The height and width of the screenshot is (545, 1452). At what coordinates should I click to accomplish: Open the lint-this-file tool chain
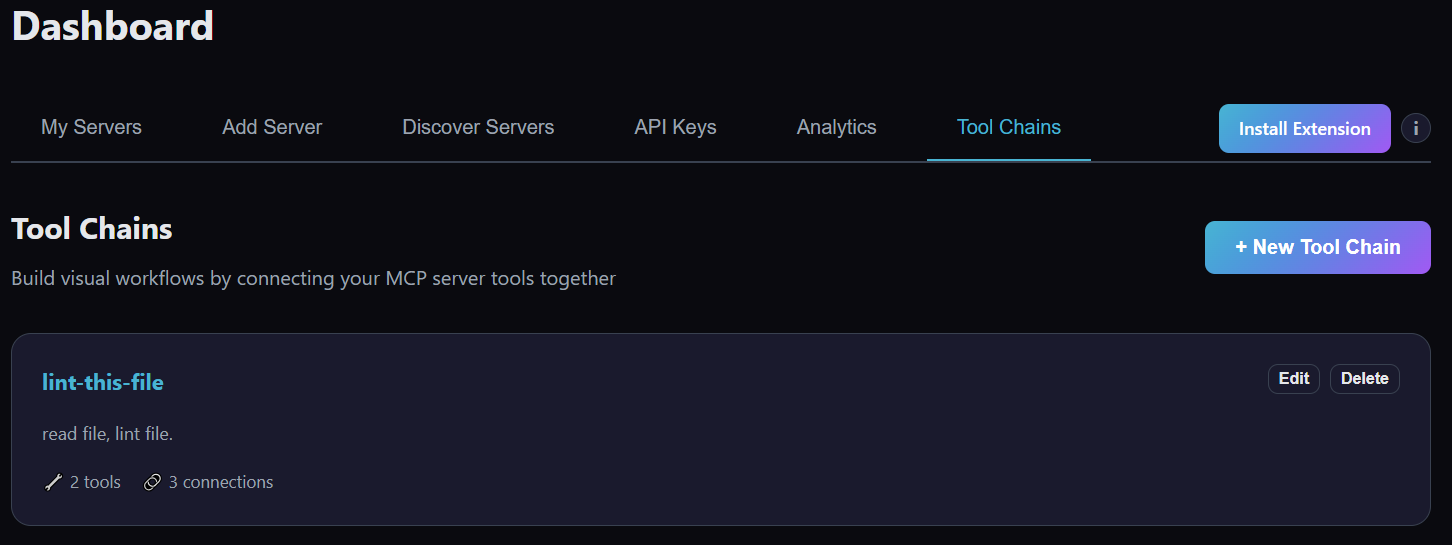103,382
